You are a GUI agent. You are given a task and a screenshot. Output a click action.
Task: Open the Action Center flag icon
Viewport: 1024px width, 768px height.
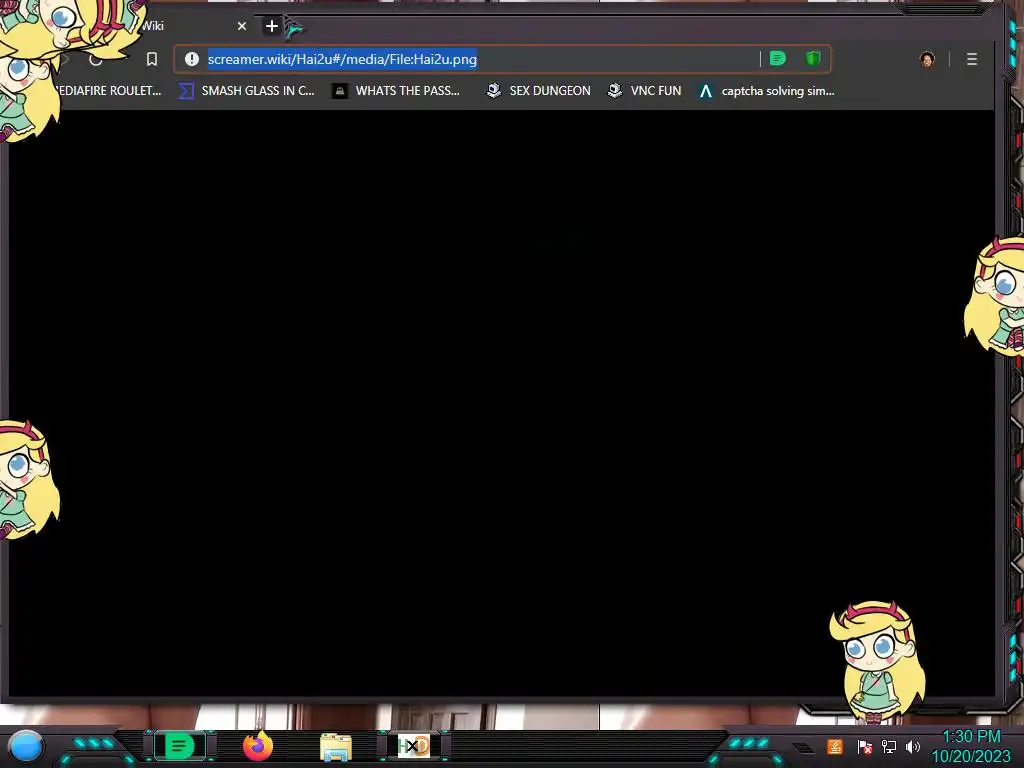865,746
